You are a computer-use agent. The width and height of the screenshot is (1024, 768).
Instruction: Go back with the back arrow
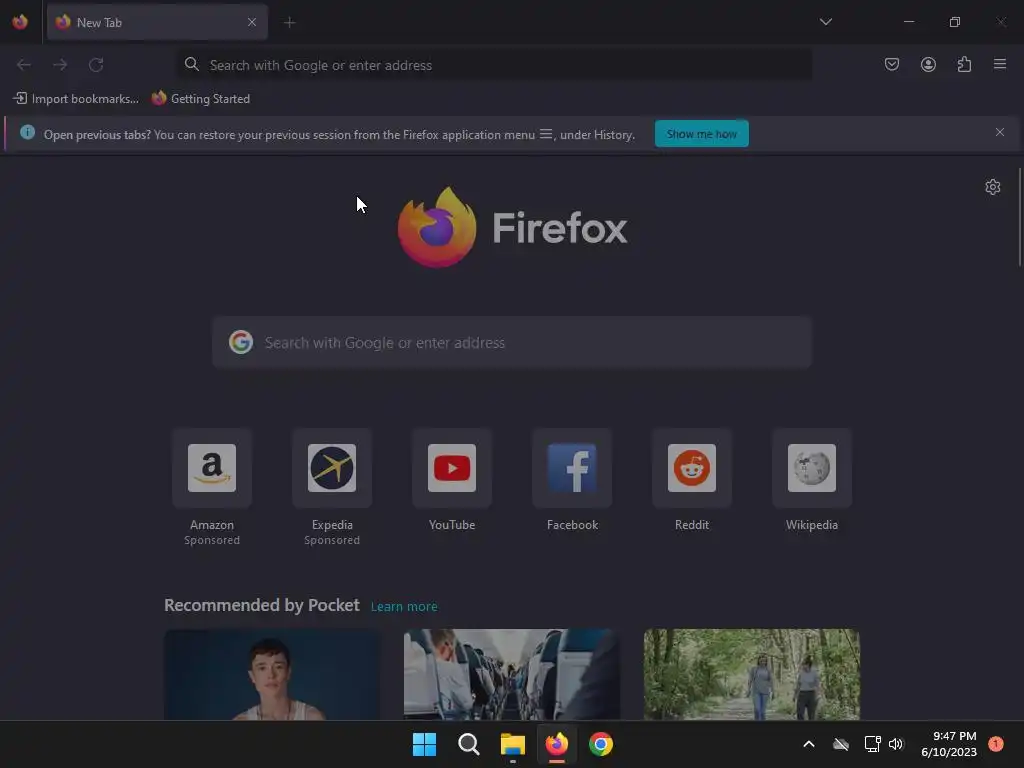pos(24,65)
